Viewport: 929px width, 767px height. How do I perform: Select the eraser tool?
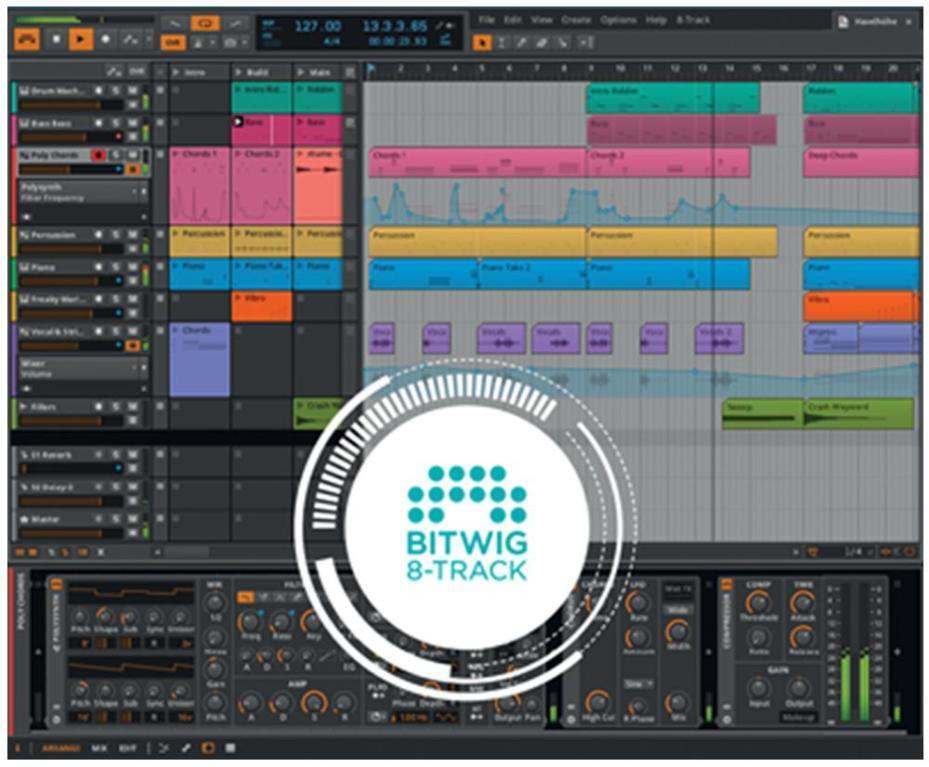(542, 43)
